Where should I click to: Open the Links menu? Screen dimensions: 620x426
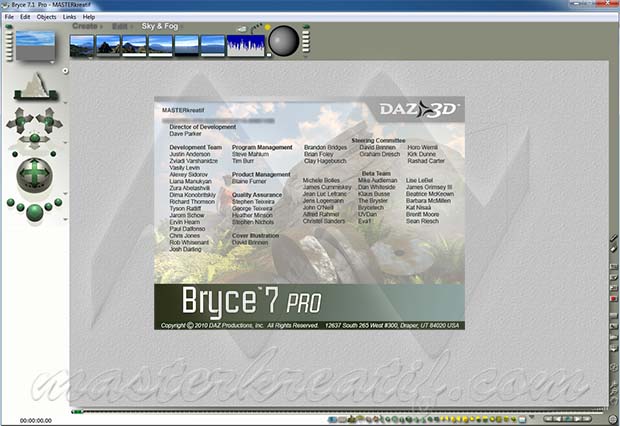pyautogui.click(x=69, y=17)
